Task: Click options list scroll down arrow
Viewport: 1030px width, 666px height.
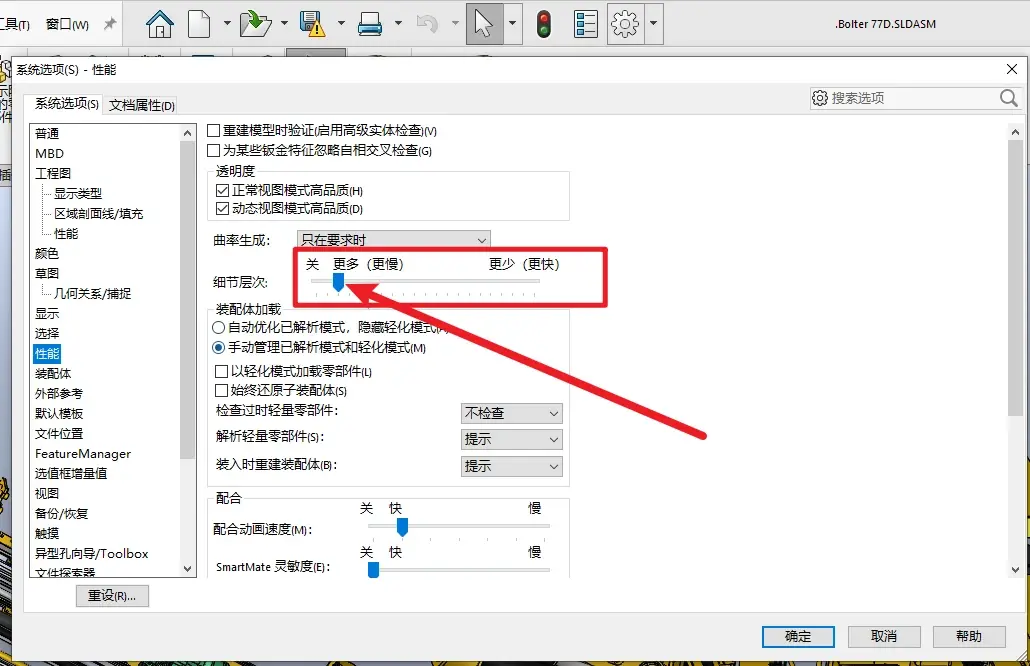Action: click(x=187, y=569)
